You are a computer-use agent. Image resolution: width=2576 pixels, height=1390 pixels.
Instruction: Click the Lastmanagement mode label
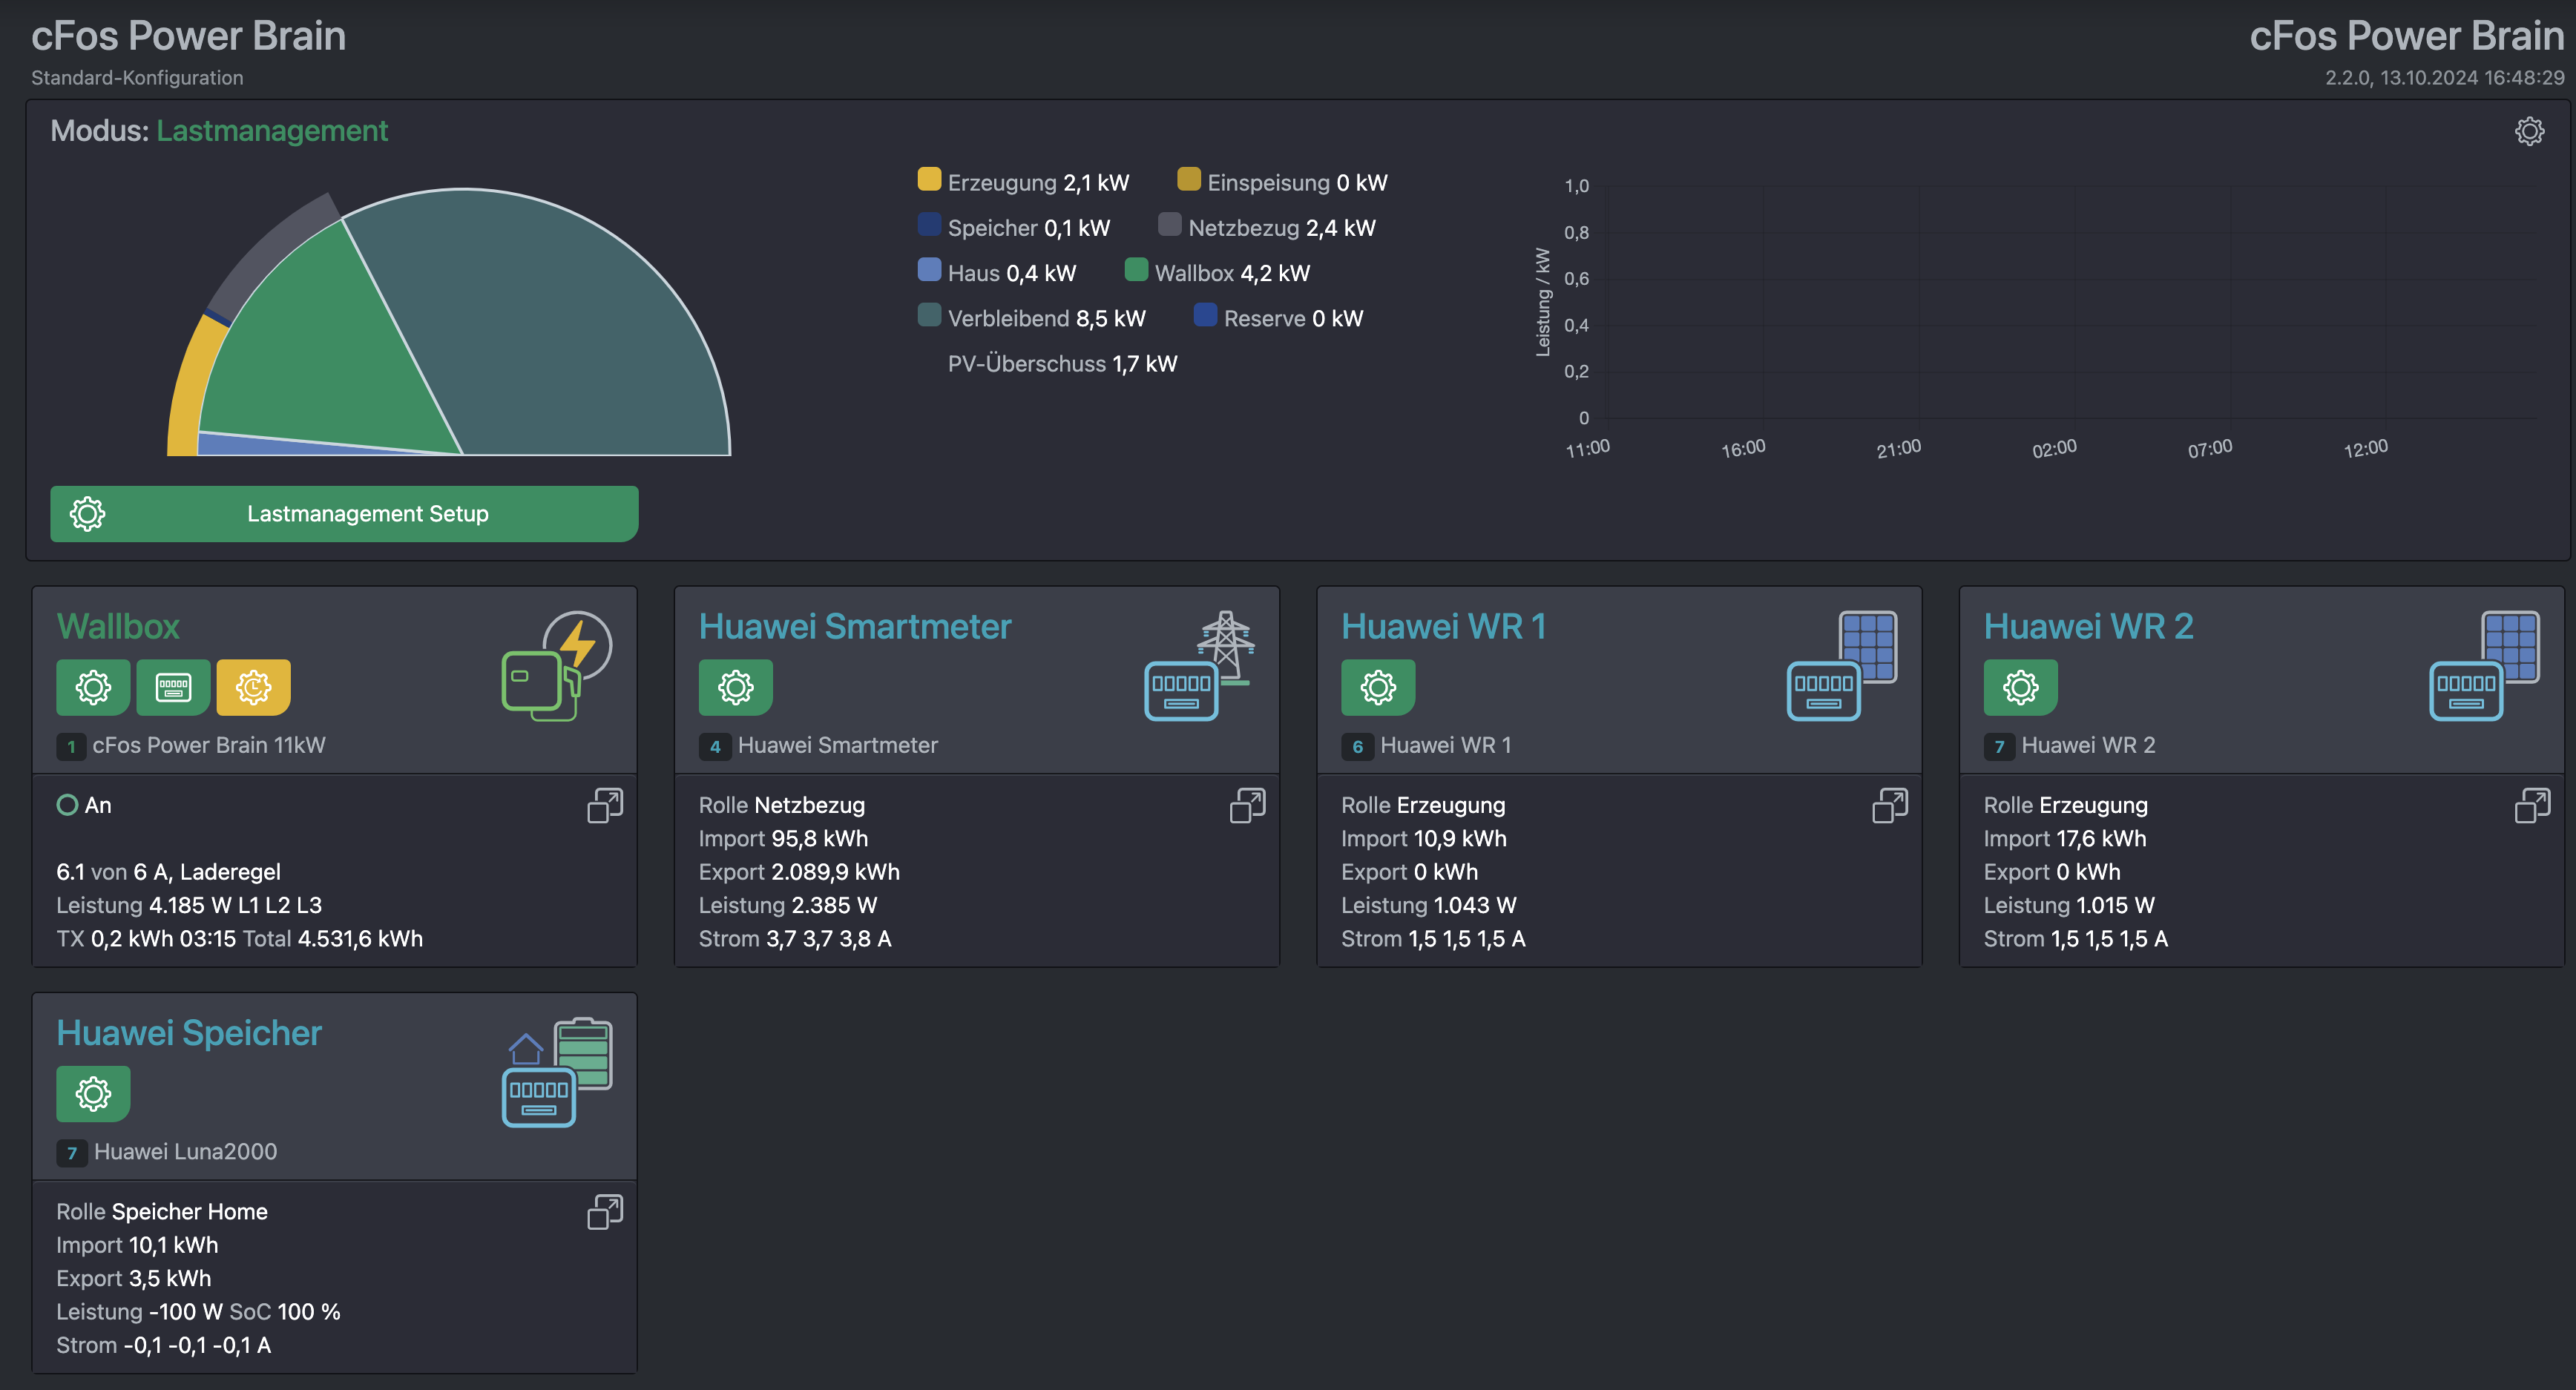[272, 131]
